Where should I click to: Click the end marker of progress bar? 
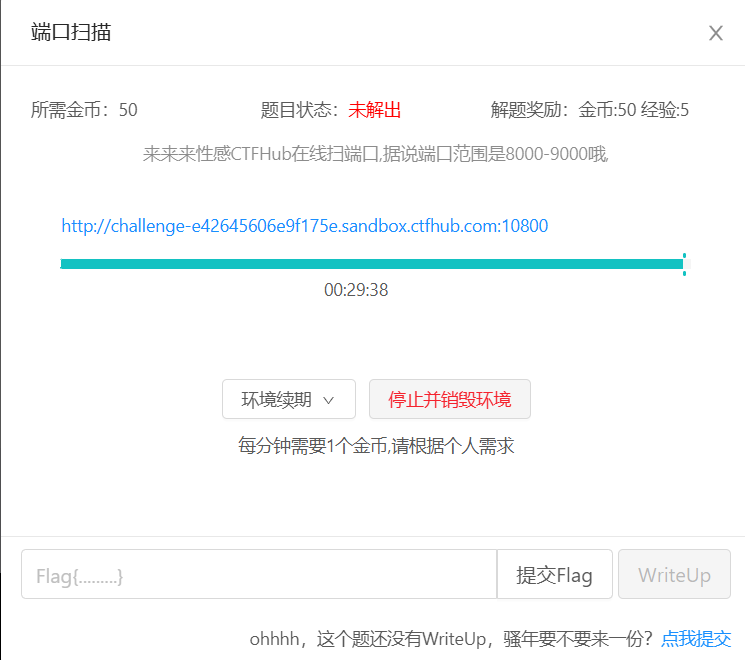(x=684, y=264)
